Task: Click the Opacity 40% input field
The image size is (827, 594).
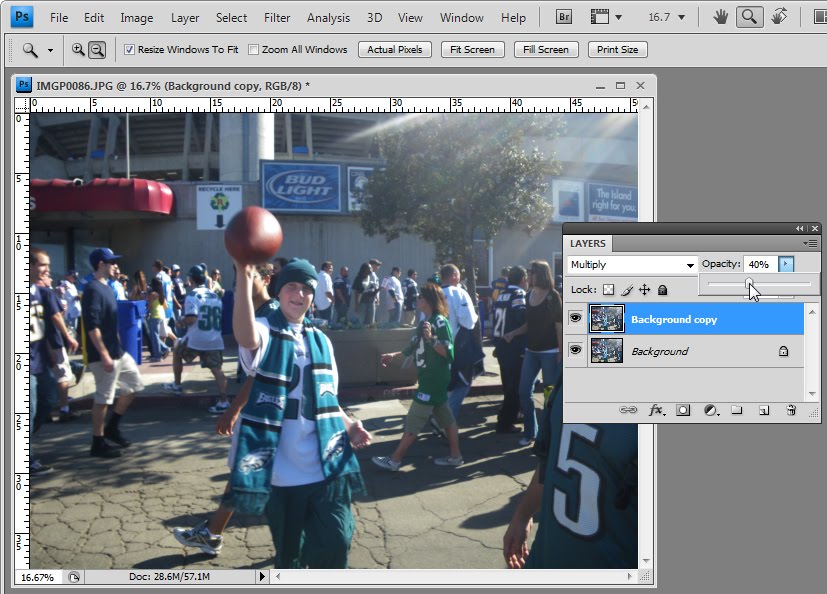Action: pyautogui.click(x=761, y=264)
